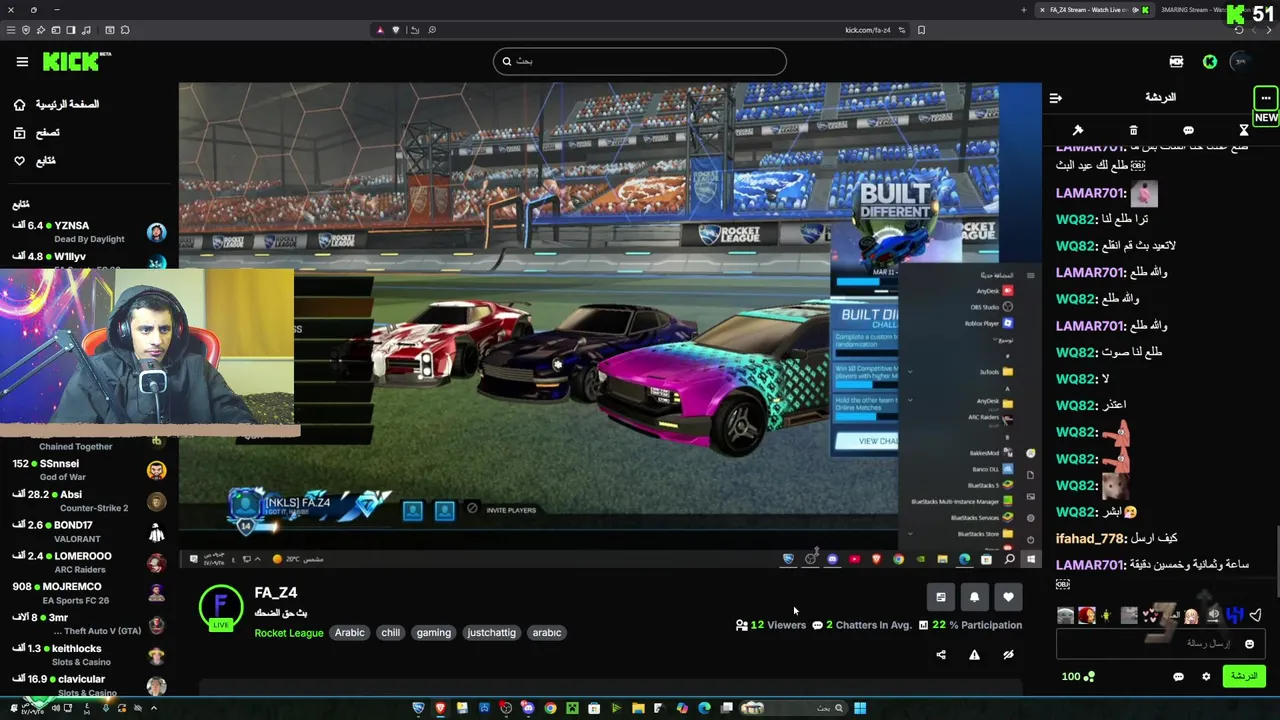1280x720 pixels.
Task: Select the chill tag
Action: pos(391,633)
